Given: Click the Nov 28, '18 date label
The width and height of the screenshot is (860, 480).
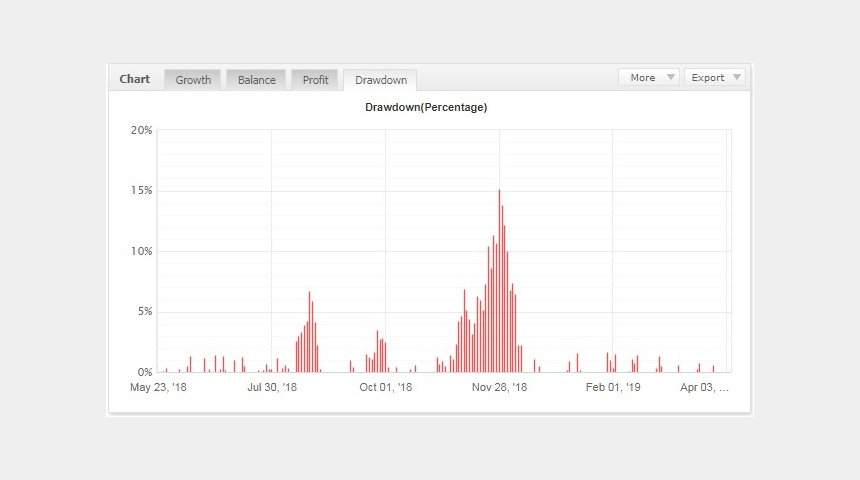Looking at the screenshot, I should click(499, 387).
